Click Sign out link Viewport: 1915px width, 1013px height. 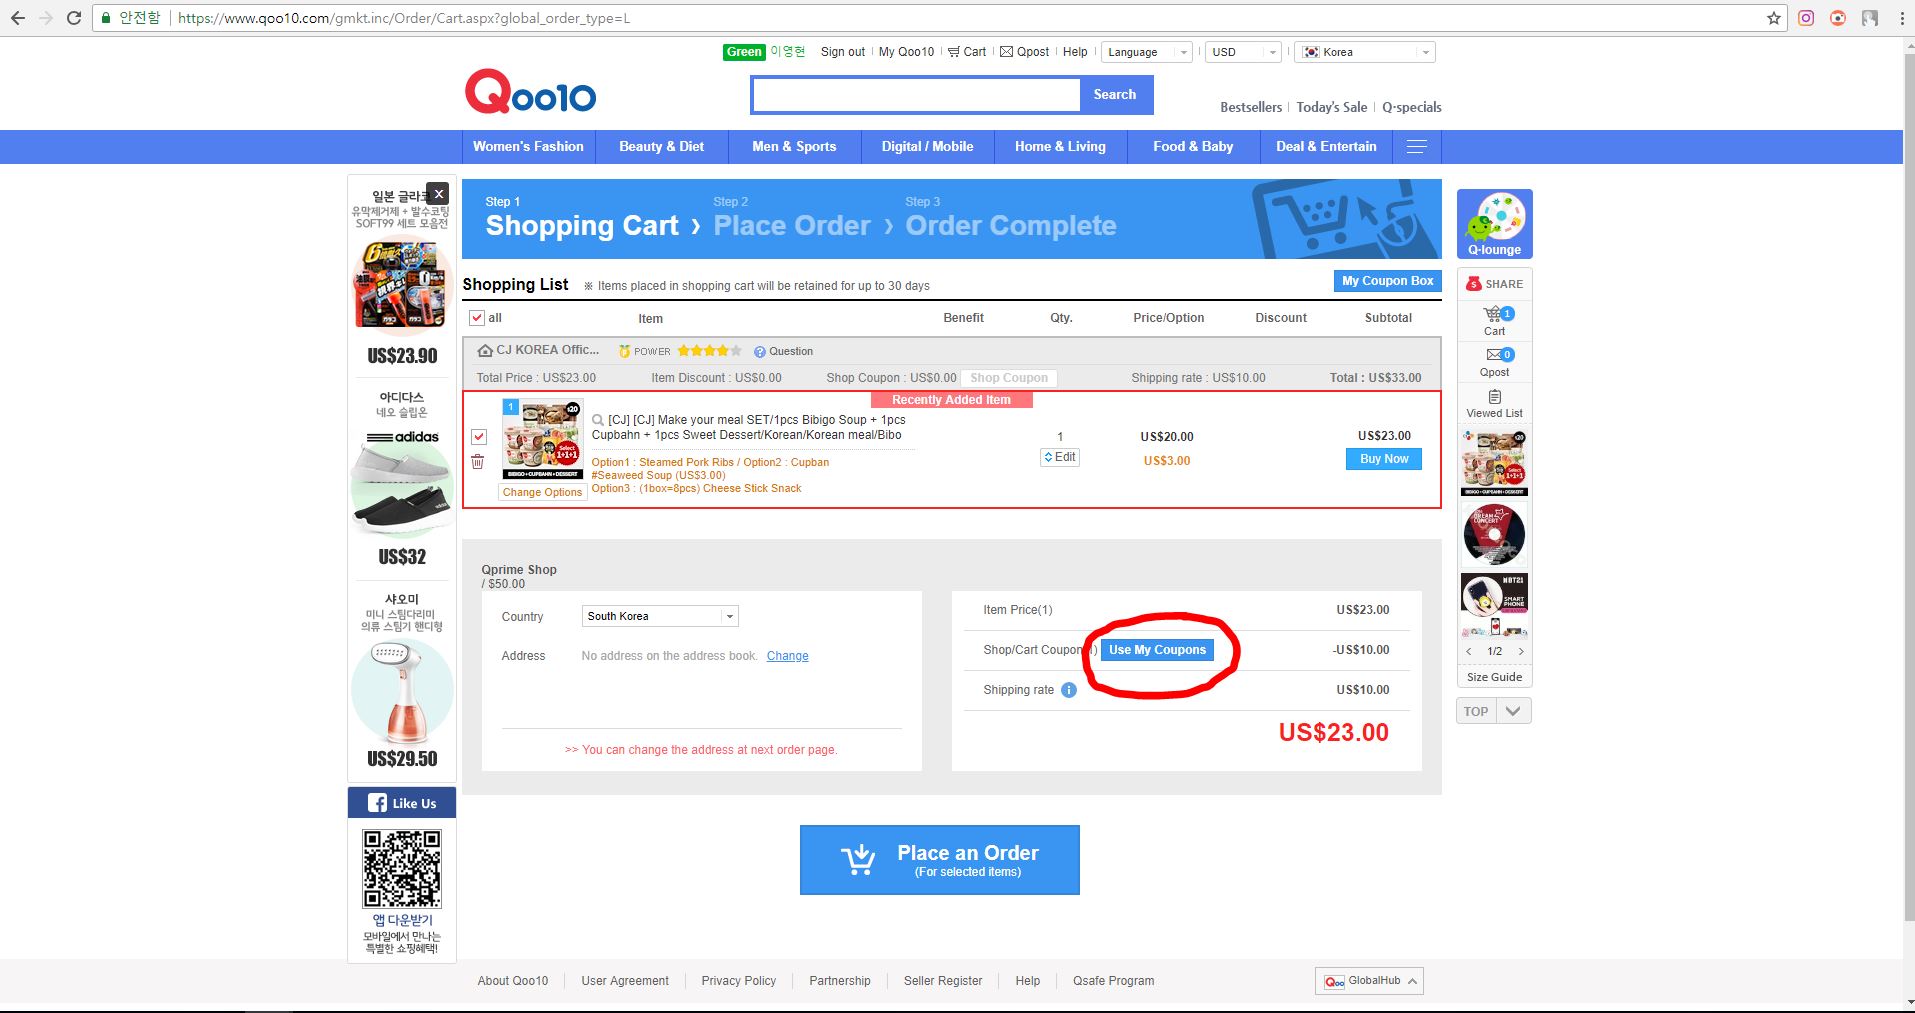[843, 52]
